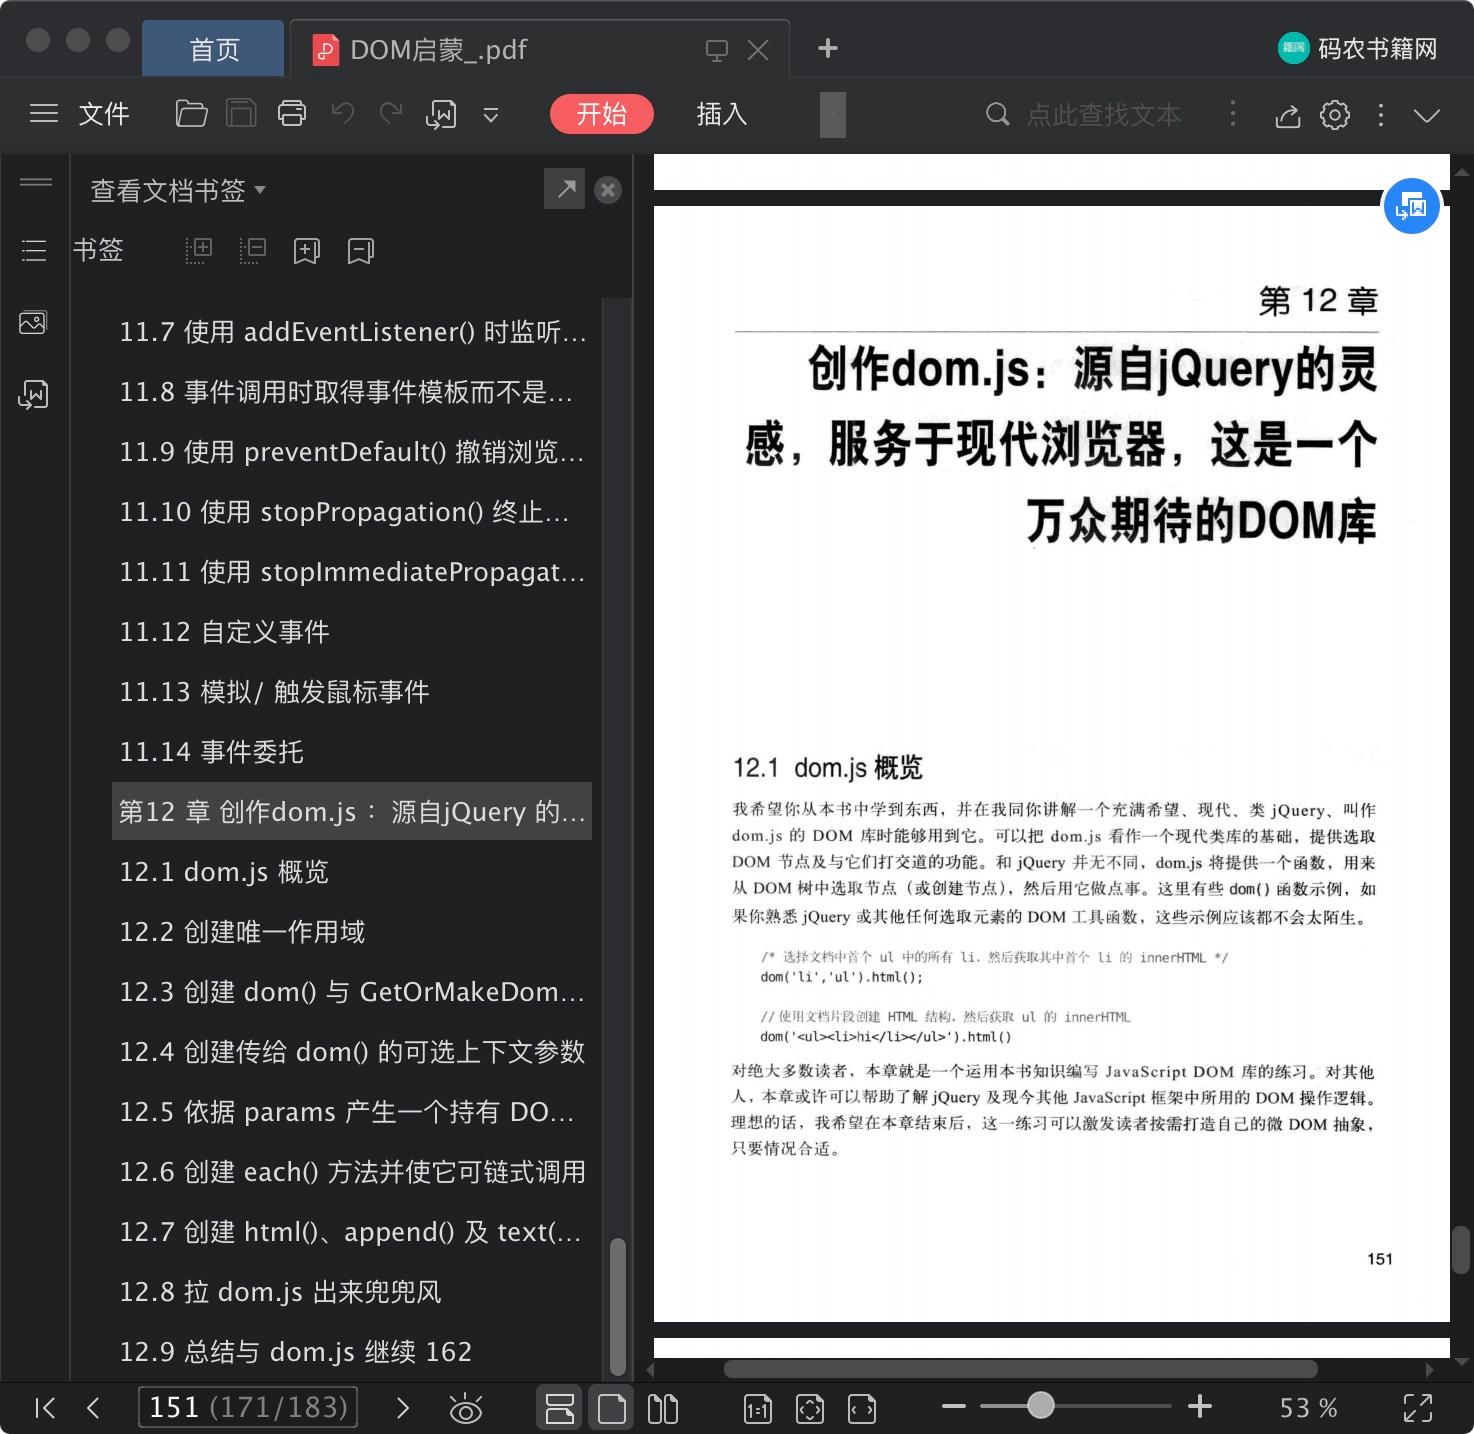Viewport: 1474px width, 1434px height.
Task: Click the collapse all bookmarks icon
Action: tap(253, 250)
